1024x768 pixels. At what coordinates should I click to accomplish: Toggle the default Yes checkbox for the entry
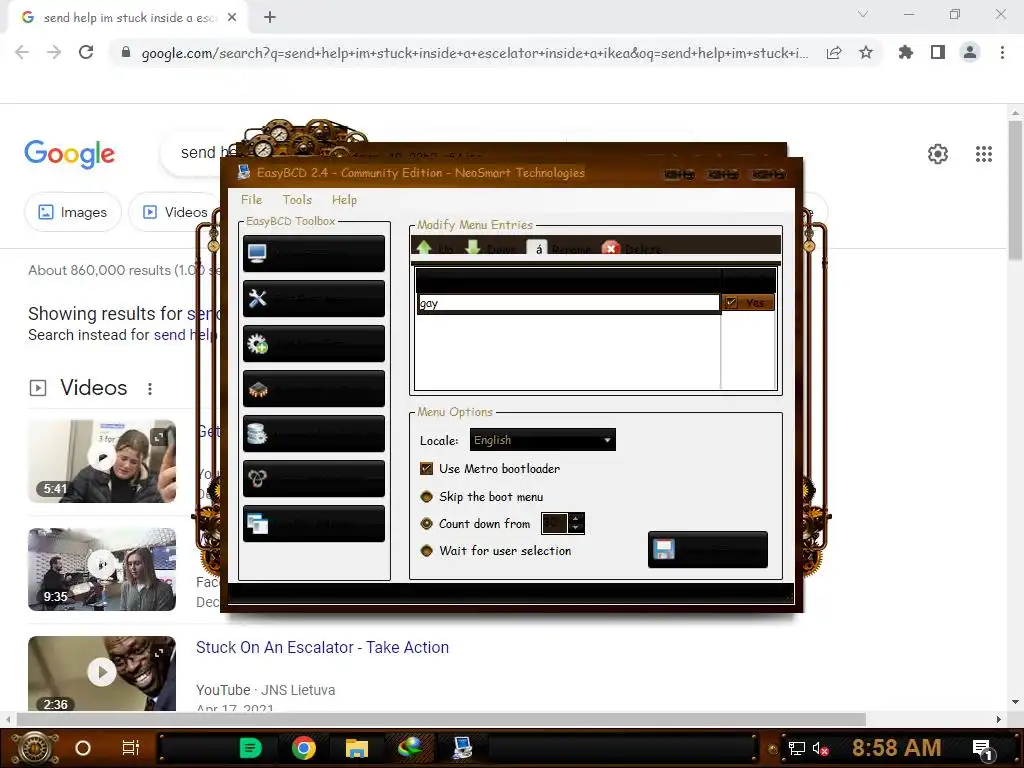[731, 302]
